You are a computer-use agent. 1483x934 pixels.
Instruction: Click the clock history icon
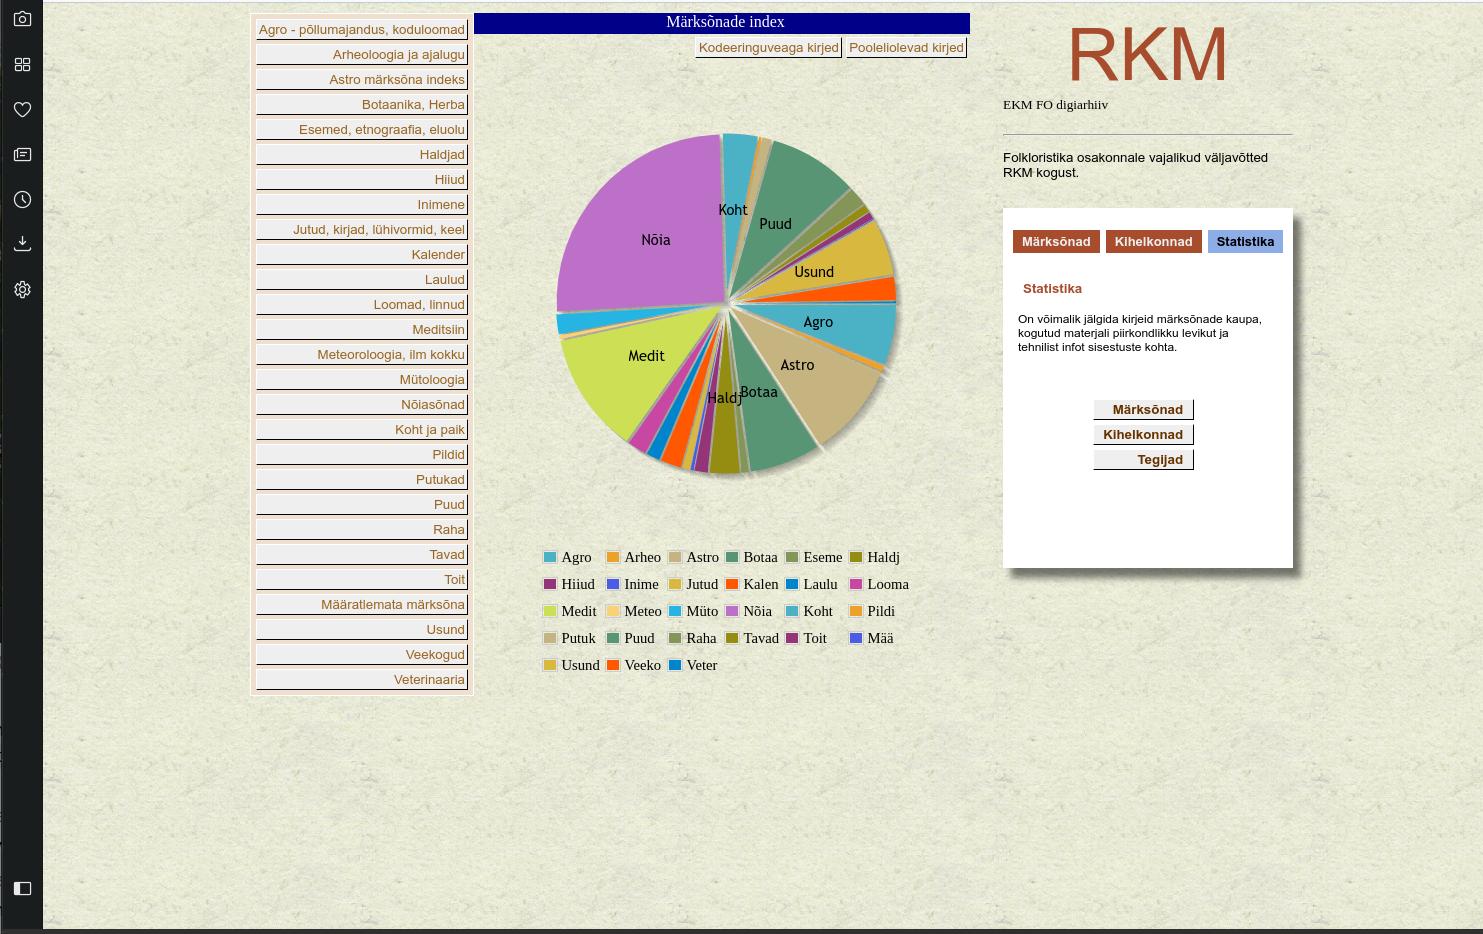click(22, 199)
